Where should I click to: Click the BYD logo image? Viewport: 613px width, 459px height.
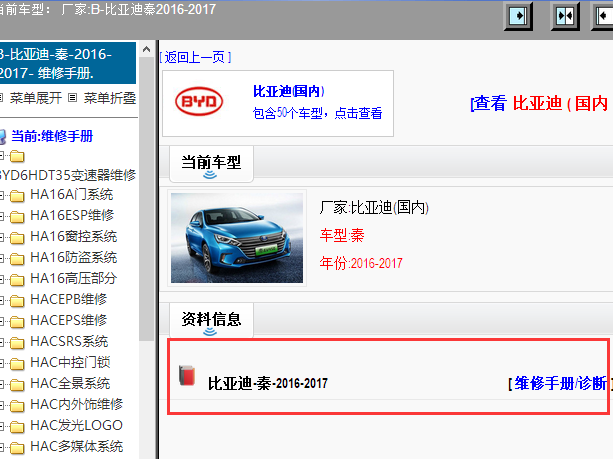point(199,101)
